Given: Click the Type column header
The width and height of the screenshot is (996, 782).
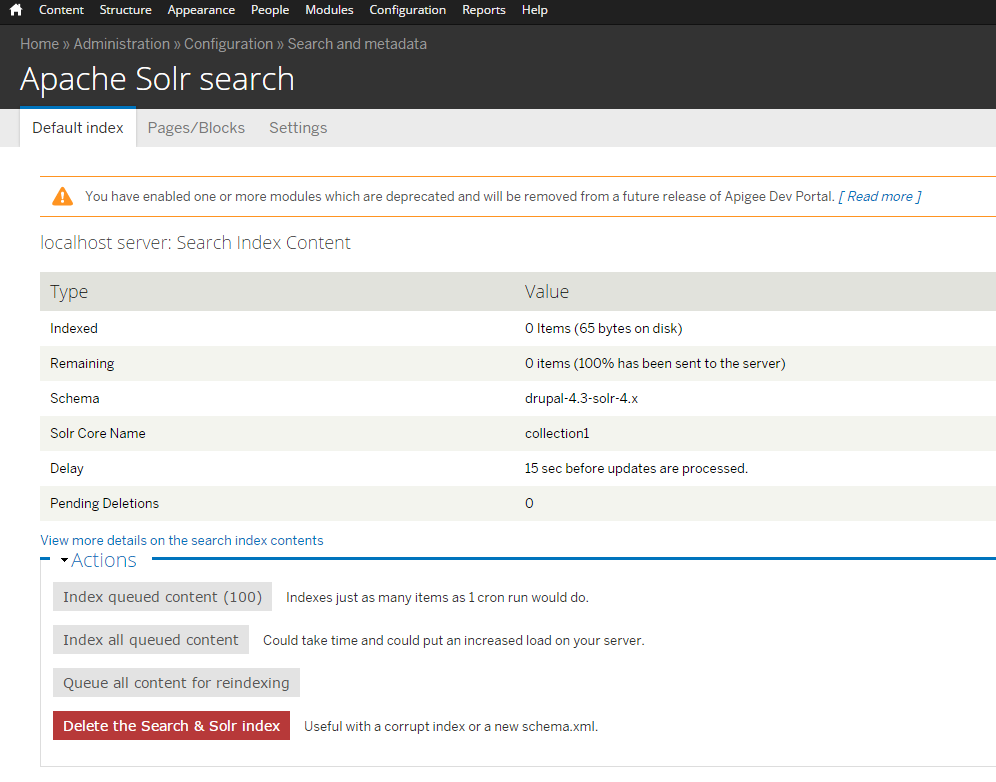Looking at the screenshot, I should (69, 292).
